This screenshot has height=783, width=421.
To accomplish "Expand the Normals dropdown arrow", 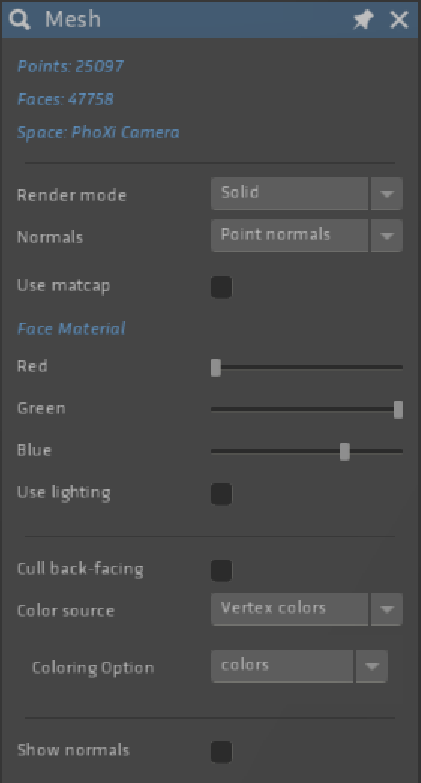I will pyautogui.click(x=387, y=235).
